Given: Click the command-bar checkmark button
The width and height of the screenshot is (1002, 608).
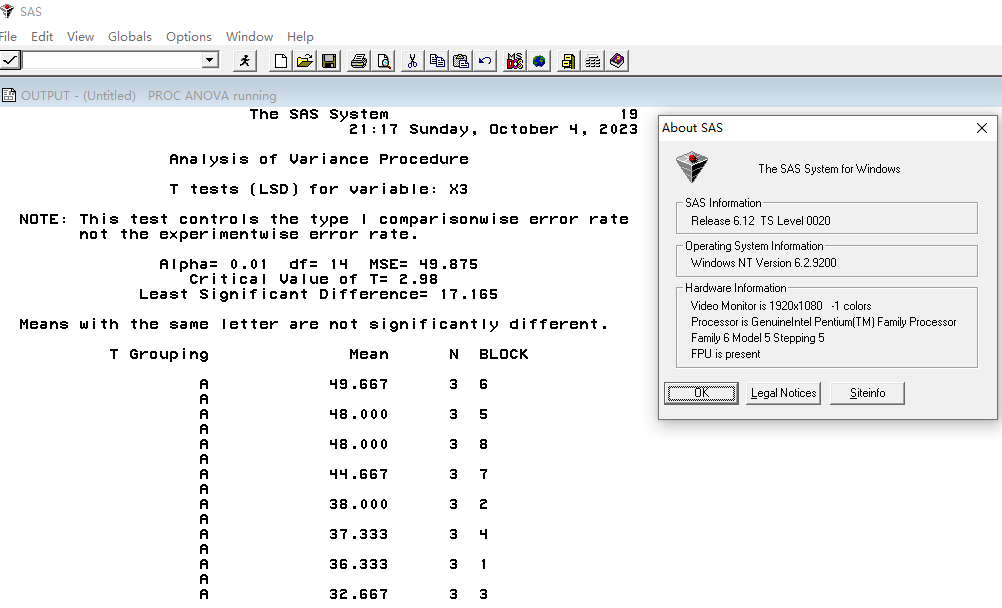Looking at the screenshot, I should (x=10, y=60).
